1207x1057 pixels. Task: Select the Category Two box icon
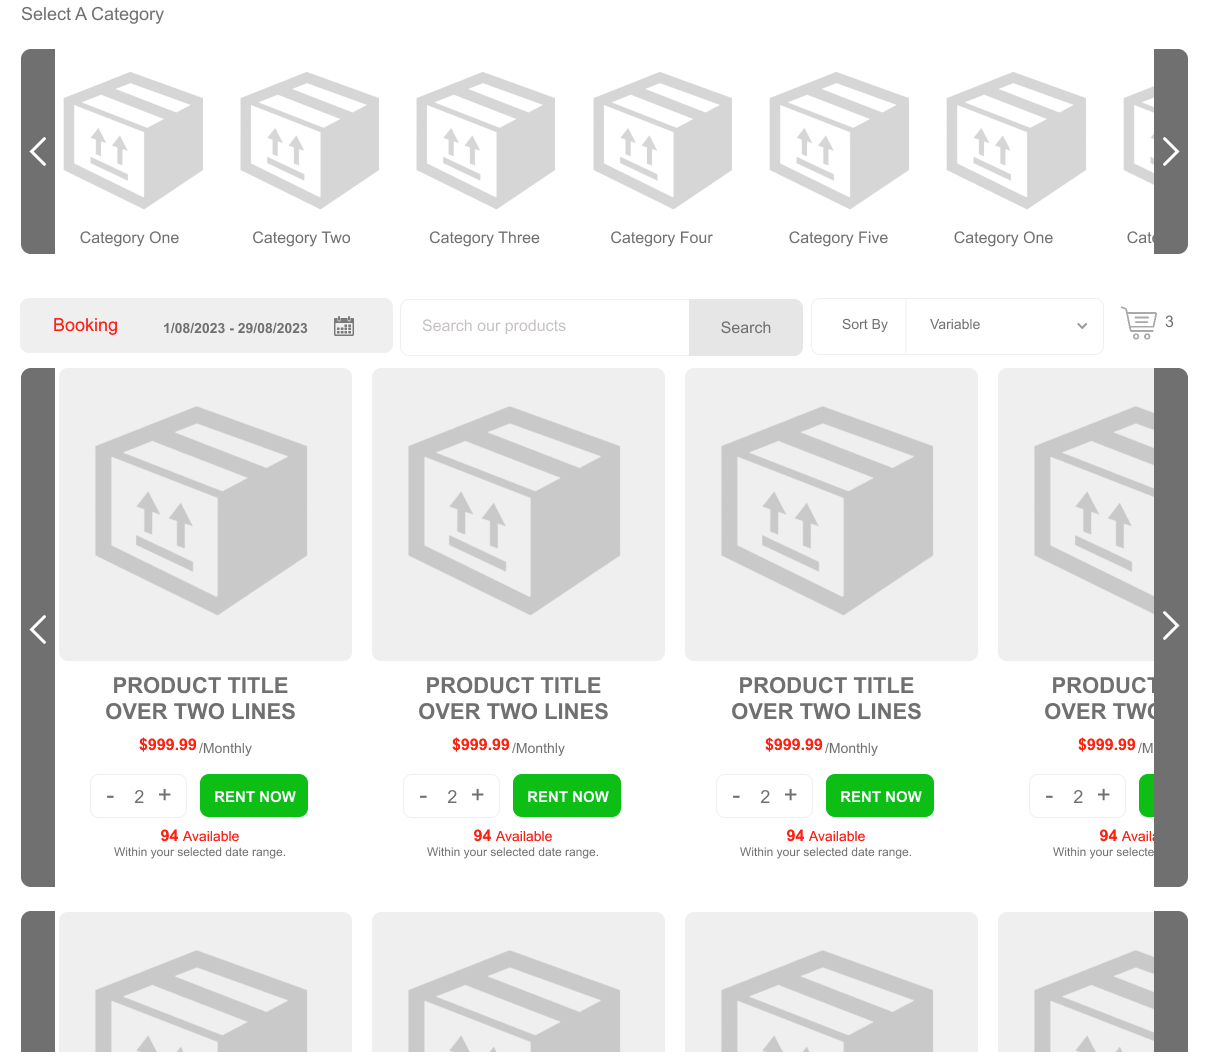[x=309, y=141]
